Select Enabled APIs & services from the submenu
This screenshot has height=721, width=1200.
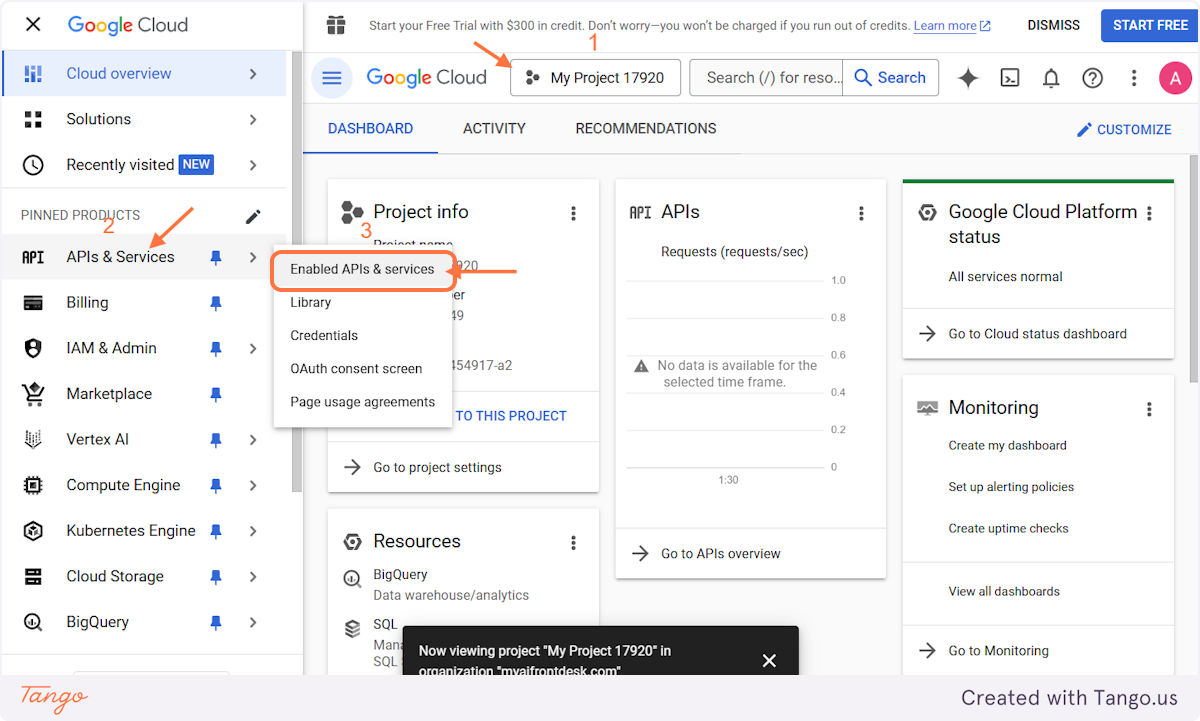point(363,270)
